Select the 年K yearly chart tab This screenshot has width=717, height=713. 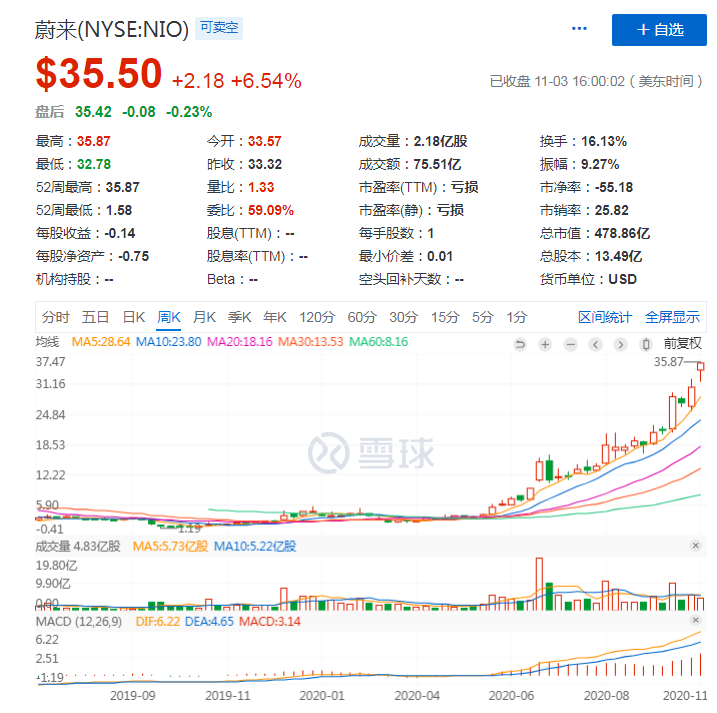[275, 316]
